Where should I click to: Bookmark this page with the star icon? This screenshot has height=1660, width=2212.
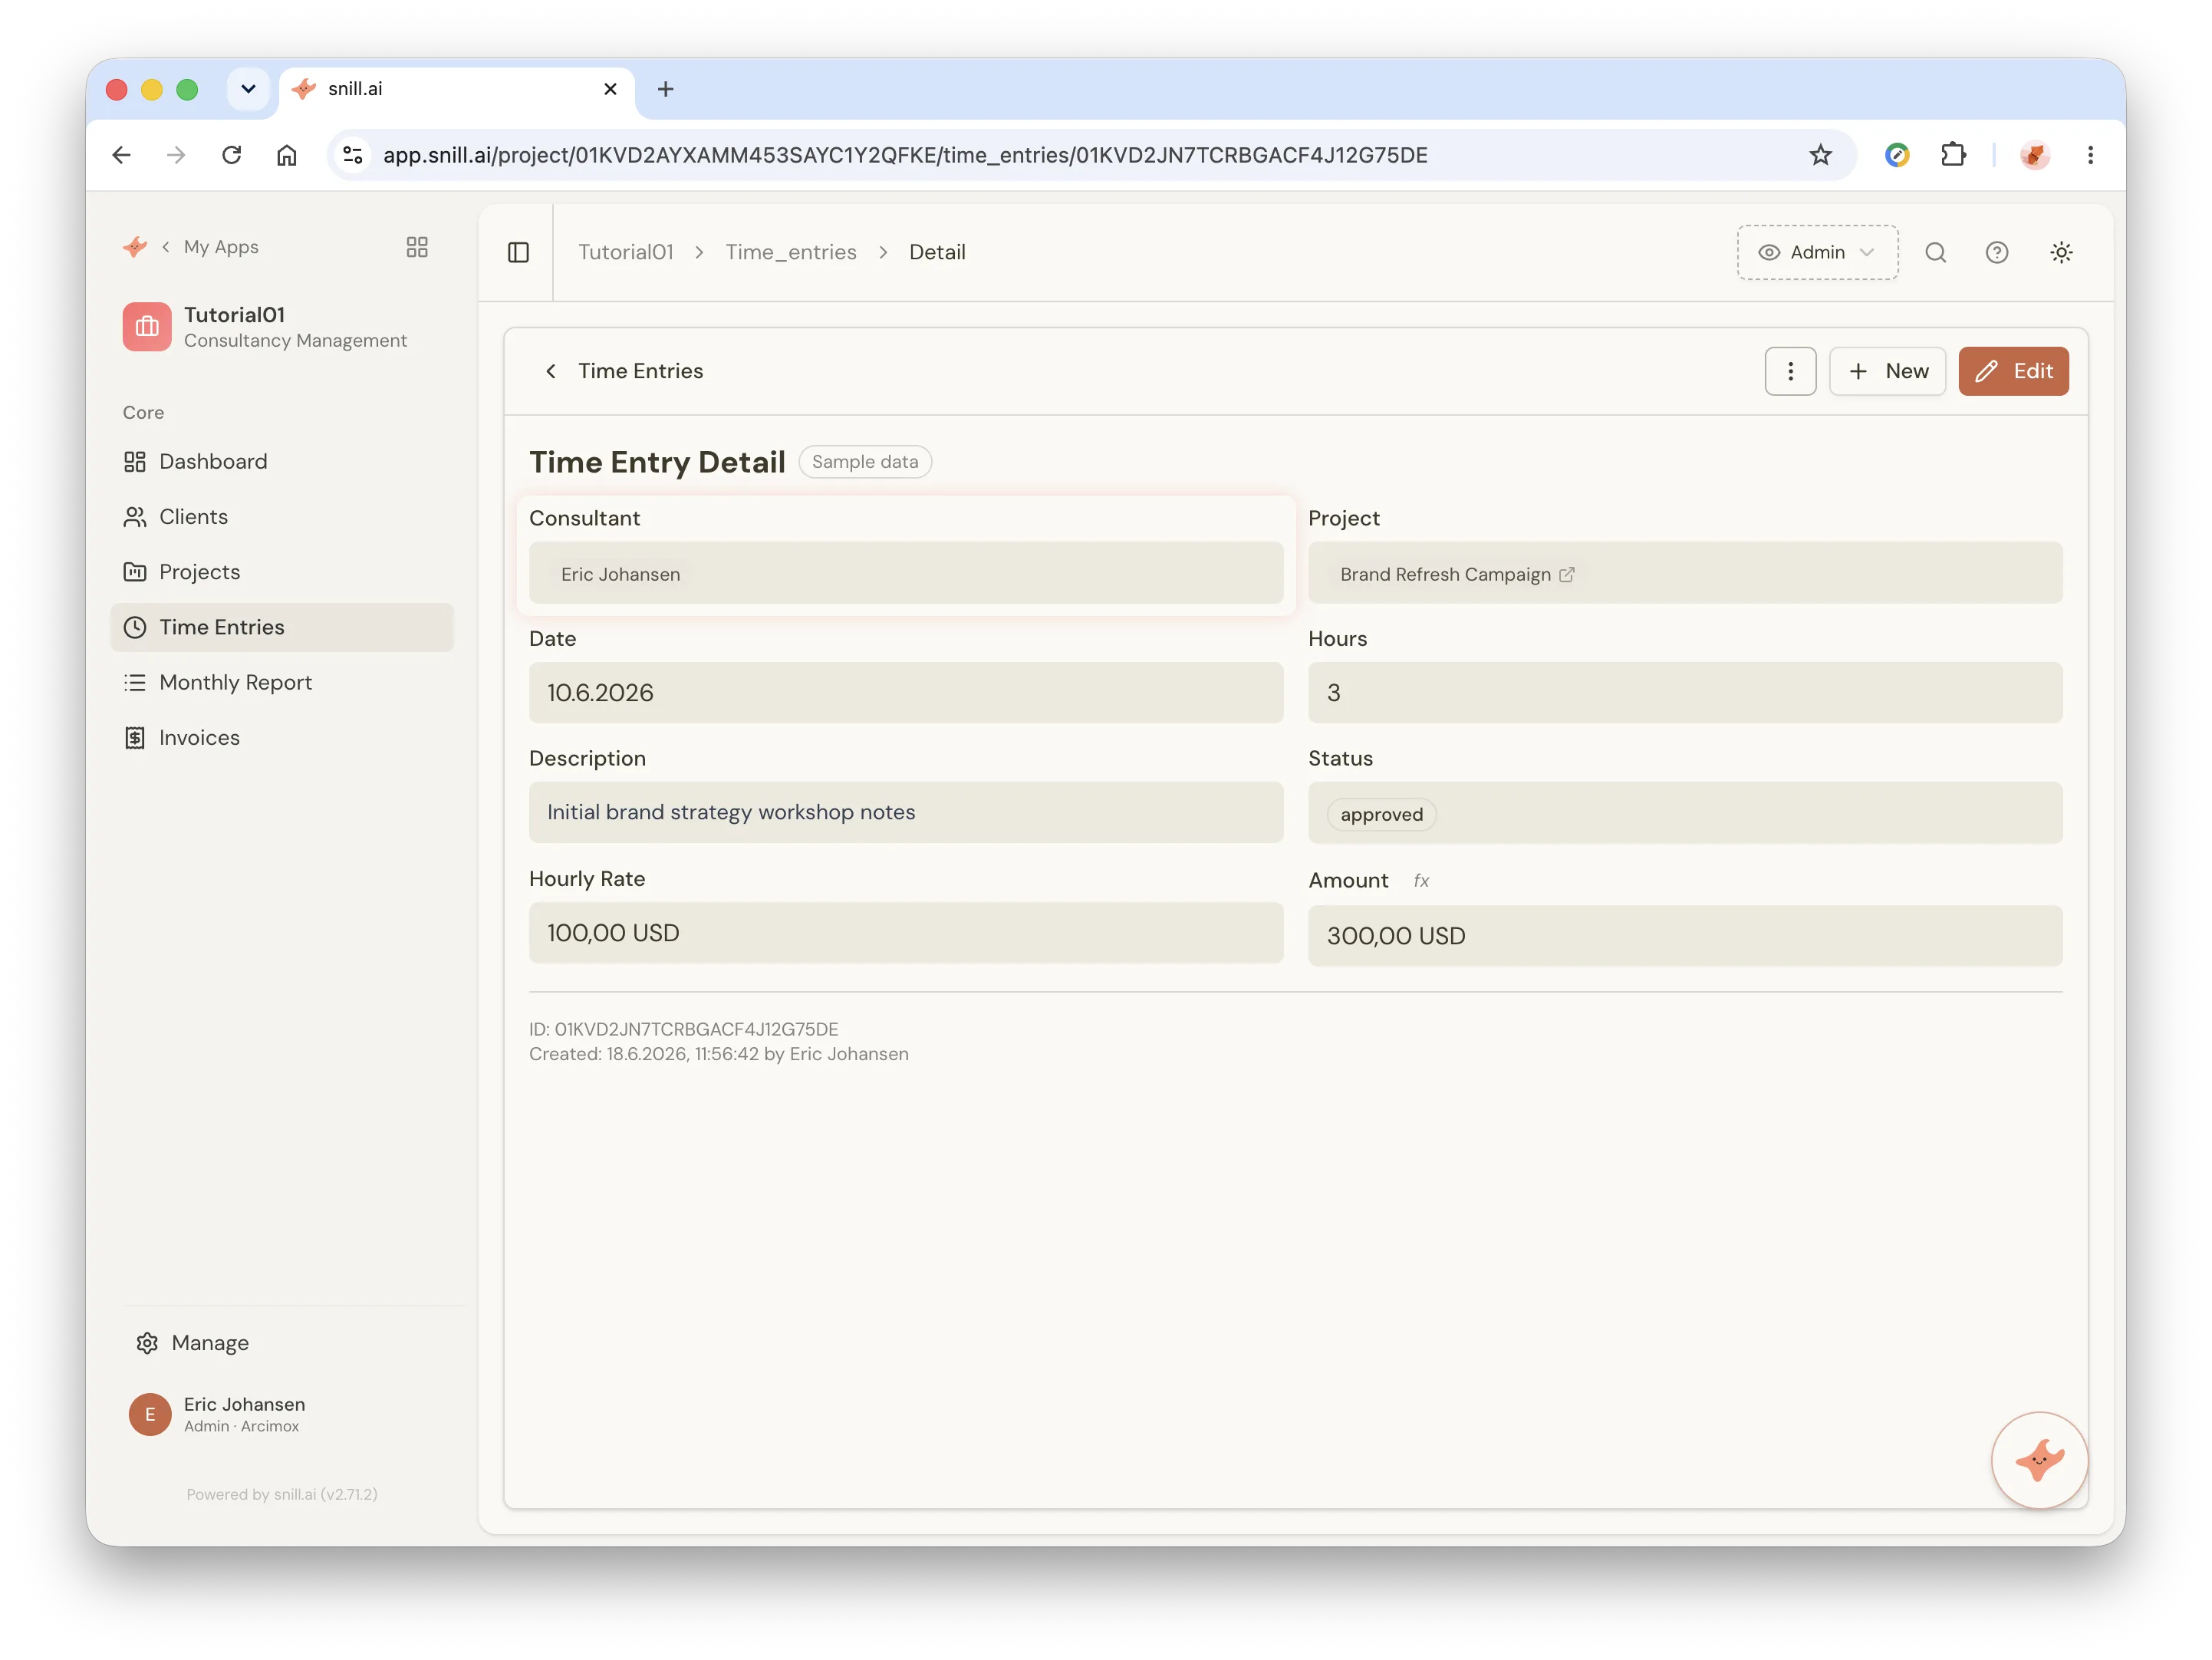tap(1820, 155)
